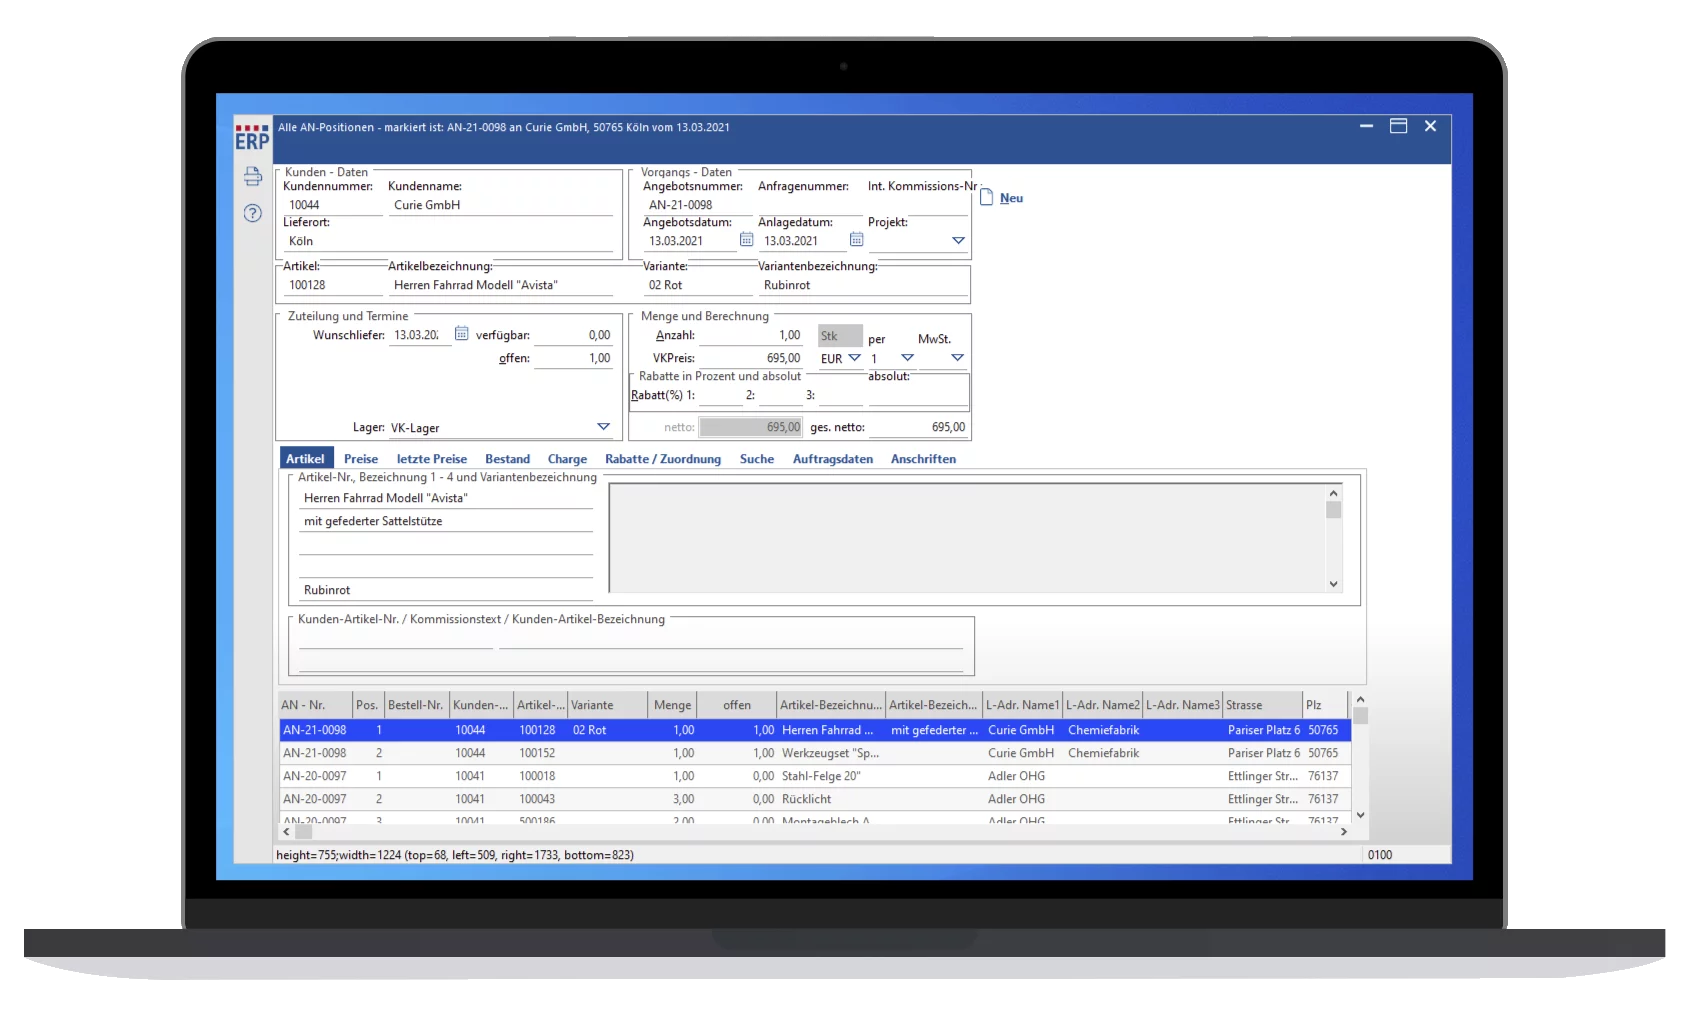Open the Preise tab
Screen dimensions: 1687x1013
tap(361, 459)
